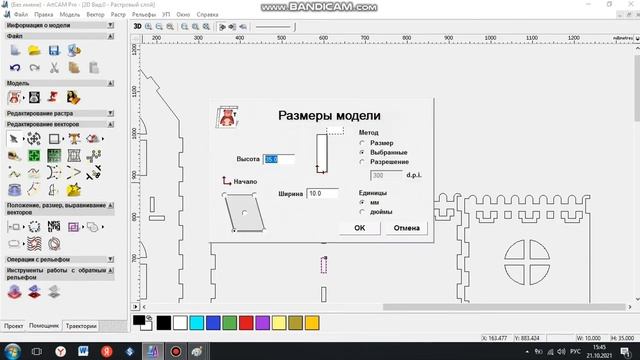Open the Вектор menu

[x=96, y=14]
